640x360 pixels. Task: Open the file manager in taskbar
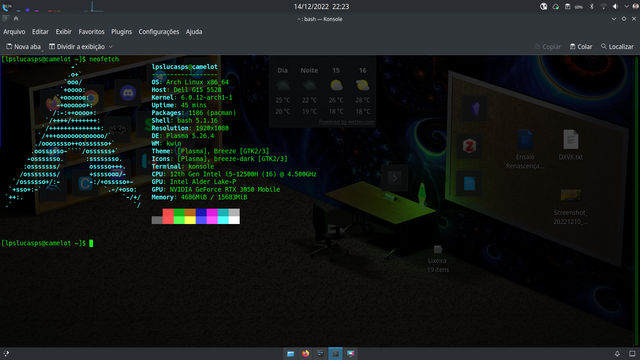(x=290, y=353)
